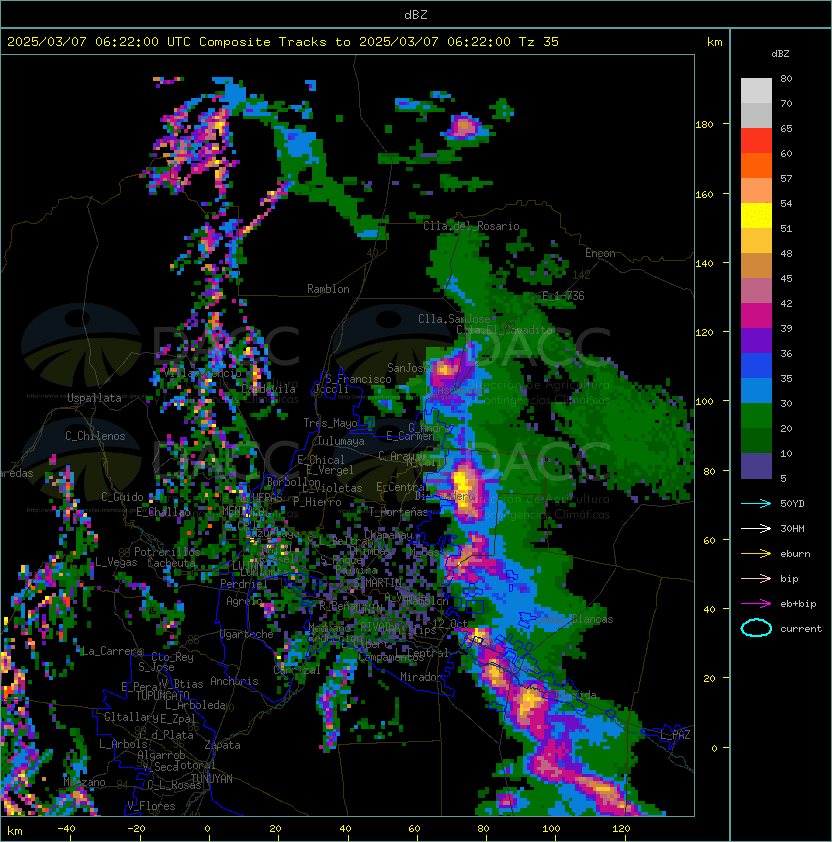
Task: Select the bright yellow 51-54 dBZ swatch
Action: (x=756, y=215)
